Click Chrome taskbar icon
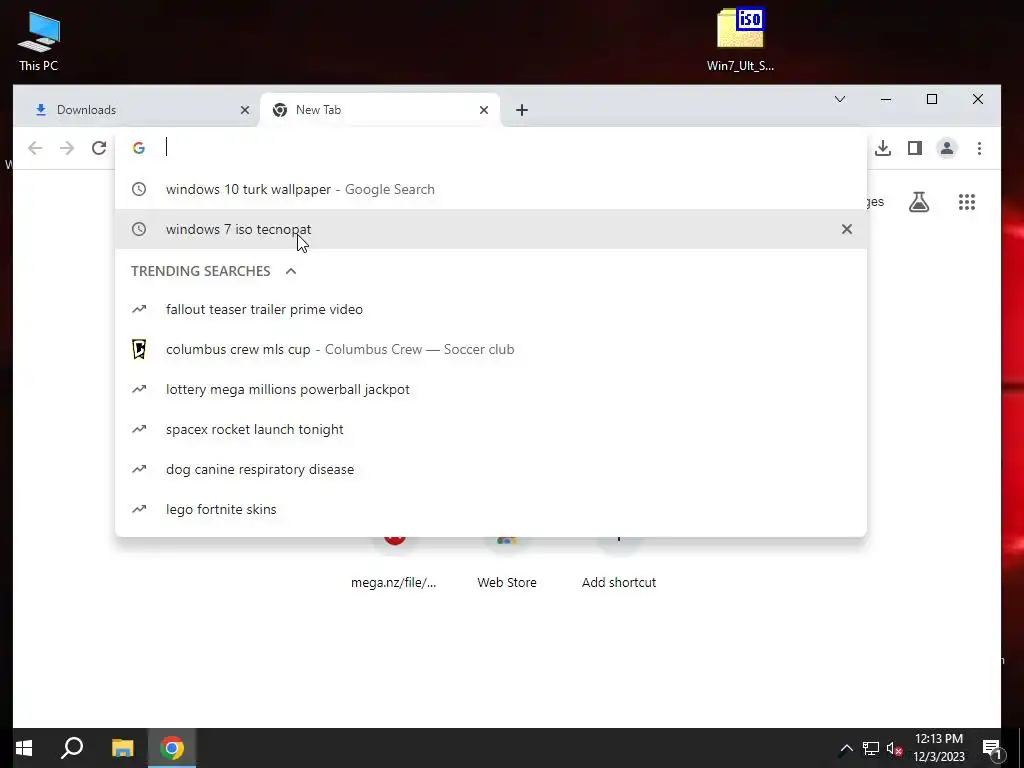The width and height of the screenshot is (1024, 768). pyautogui.click(x=172, y=748)
